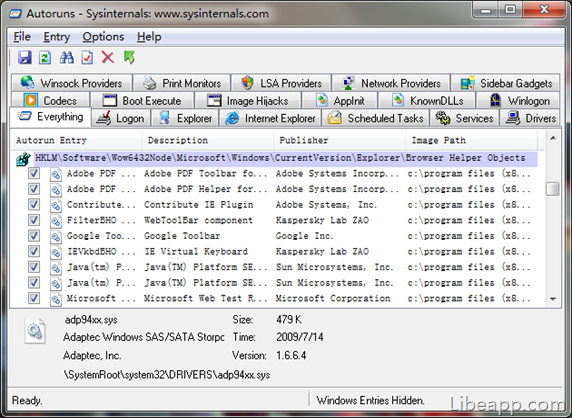Disable the Google Toolbar entry checkbox
Image resolution: width=572 pixels, height=418 pixels.
point(34,236)
